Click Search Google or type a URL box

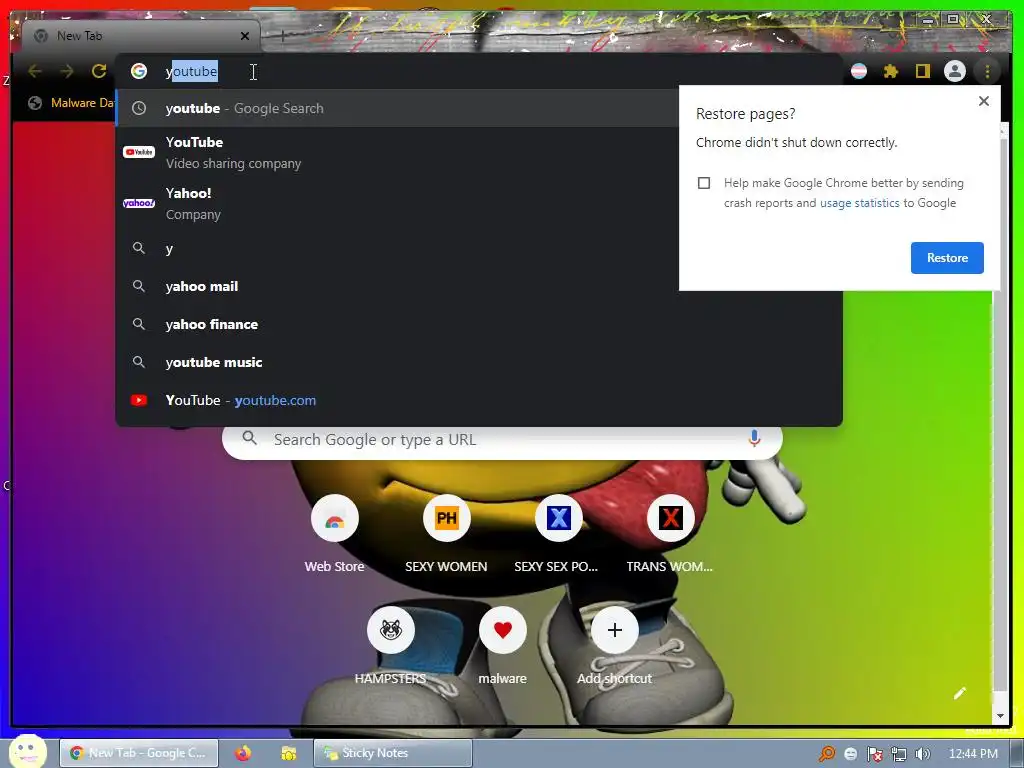point(502,440)
